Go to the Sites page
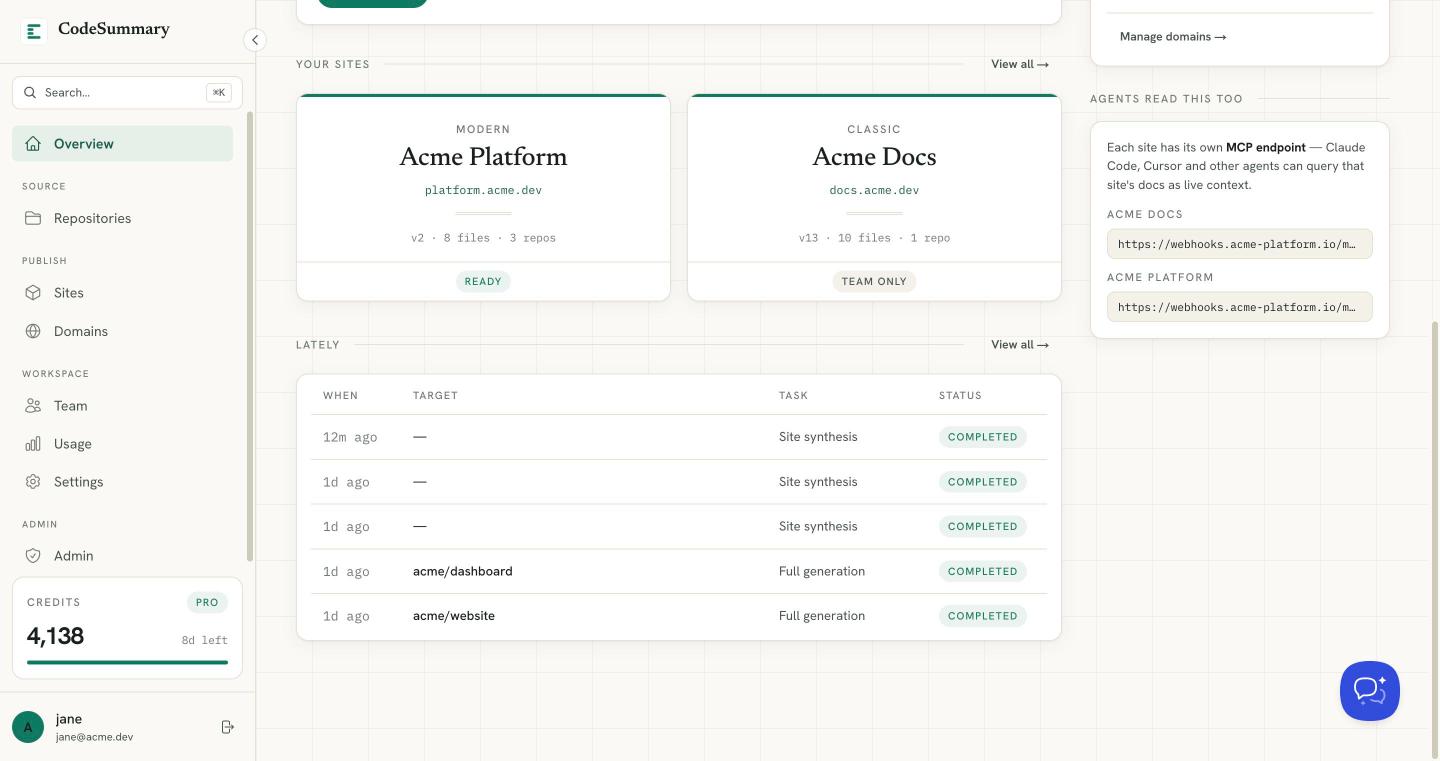Viewport: 1440px width, 761px height. 122,293
